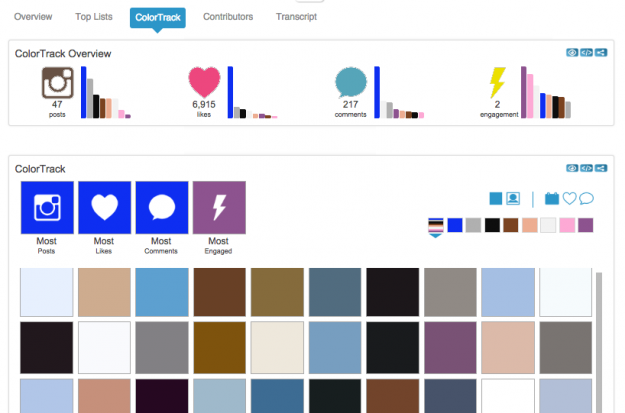Click the 6,915 likes count
The height and width of the screenshot is (413, 625).
tap(204, 104)
